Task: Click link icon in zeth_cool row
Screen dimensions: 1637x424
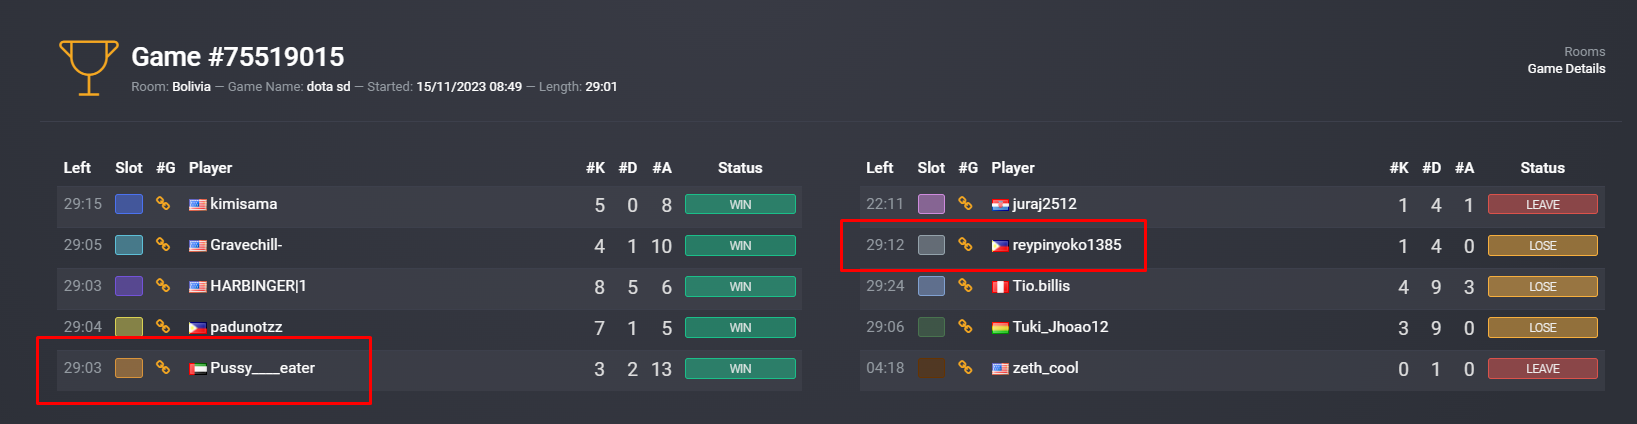Action: click(965, 368)
